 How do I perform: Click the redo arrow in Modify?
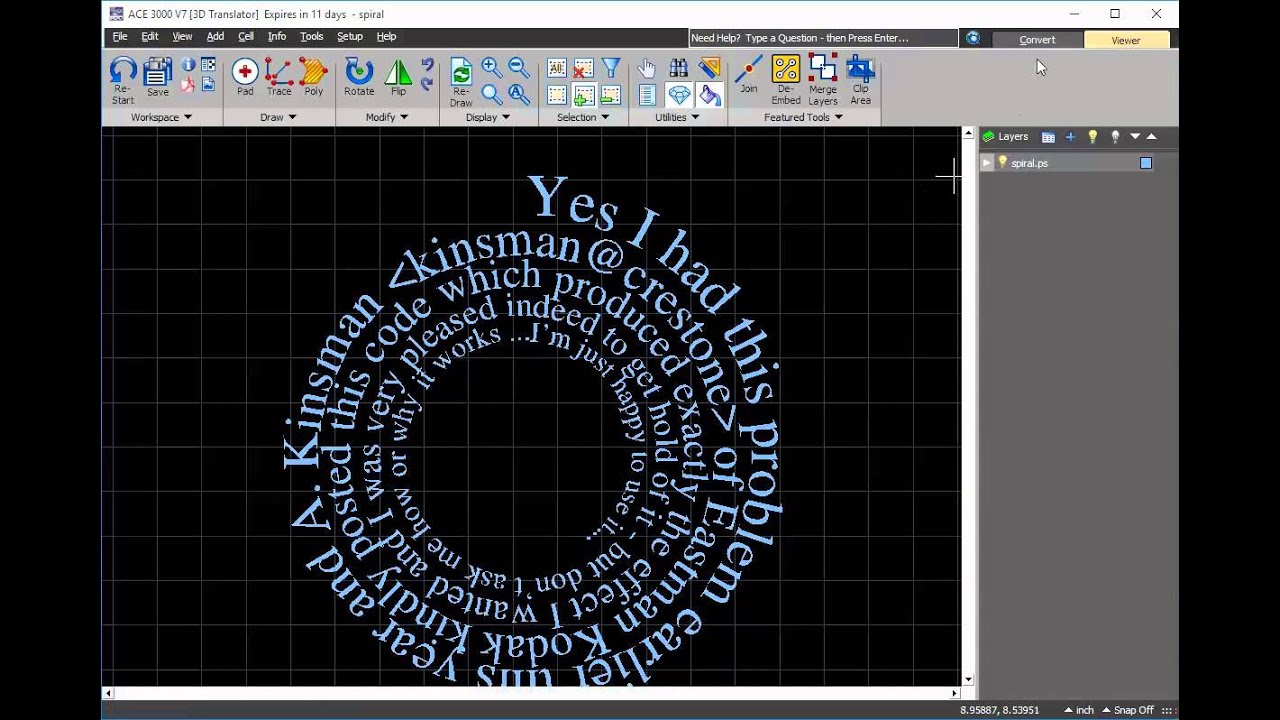(x=427, y=84)
